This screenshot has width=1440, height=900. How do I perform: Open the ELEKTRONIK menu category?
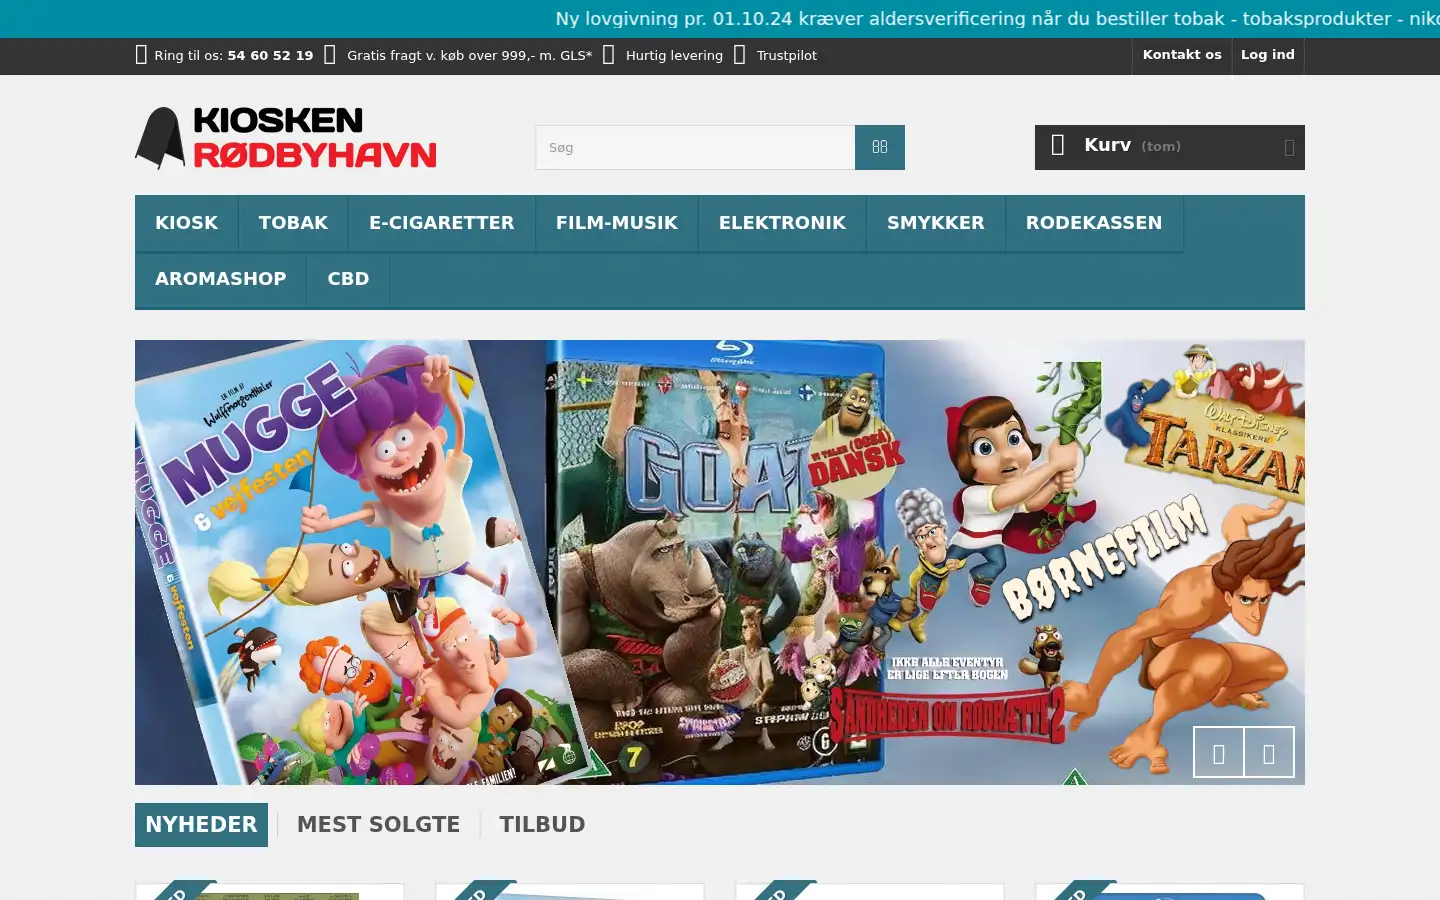pyautogui.click(x=783, y=223)
